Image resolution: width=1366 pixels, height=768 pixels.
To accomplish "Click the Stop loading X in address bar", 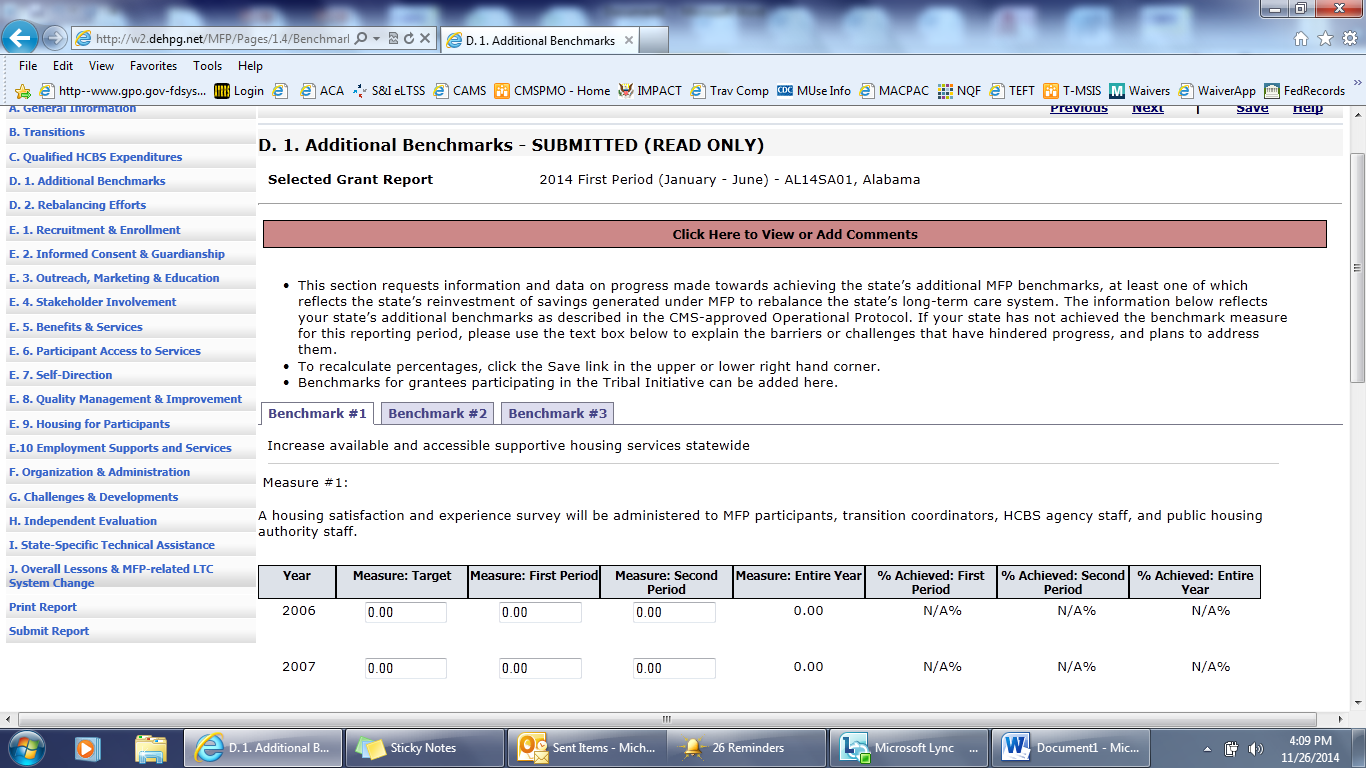I will point(424,39).
